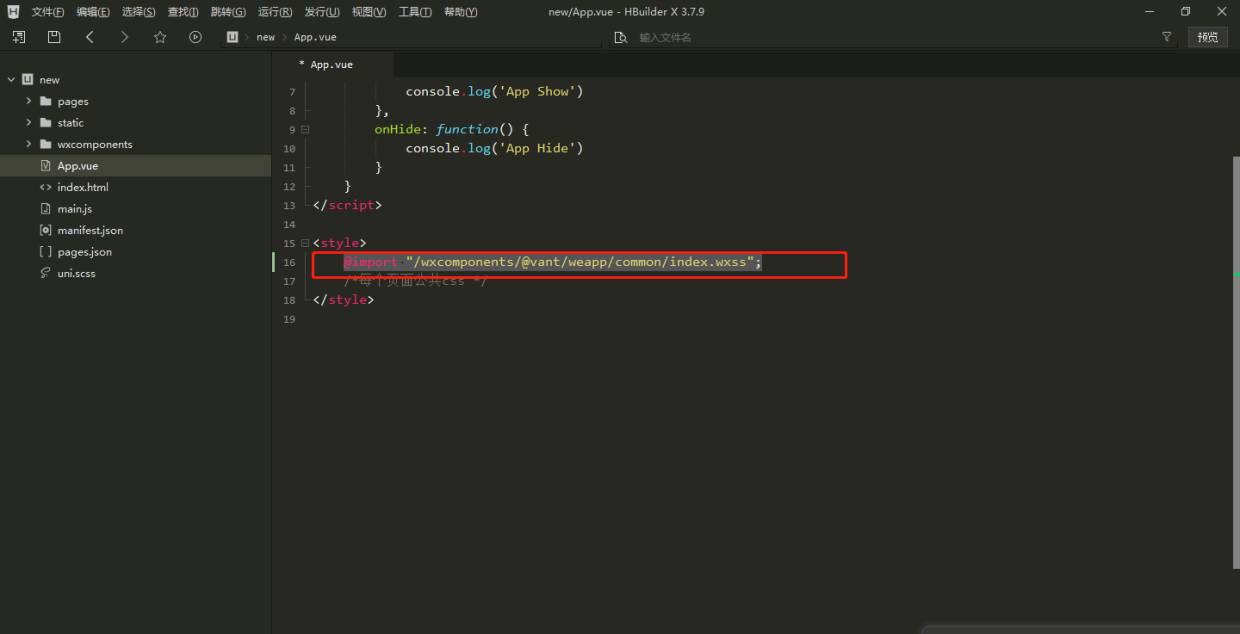Expand the wxcomponents folder
Image resolution: width=1240 pixels, height=634 pixels.
[x=29, y=144]
